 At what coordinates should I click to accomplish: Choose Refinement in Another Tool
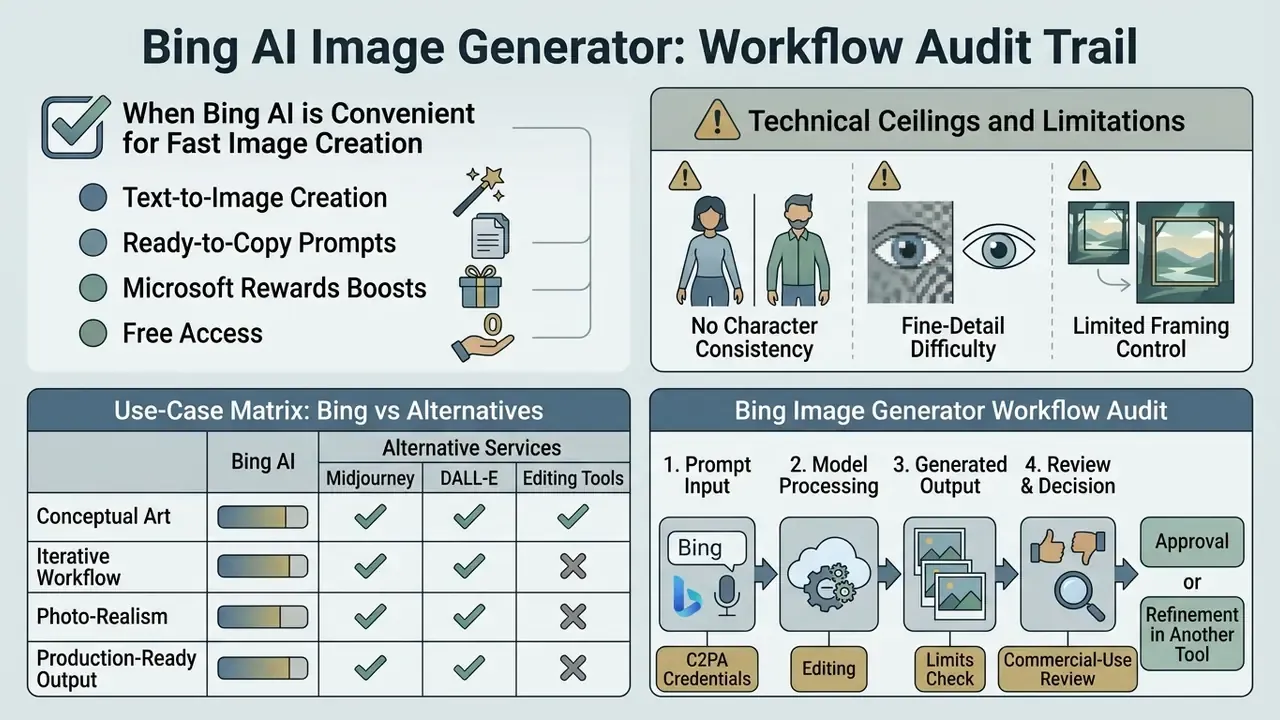point(1192,634)
